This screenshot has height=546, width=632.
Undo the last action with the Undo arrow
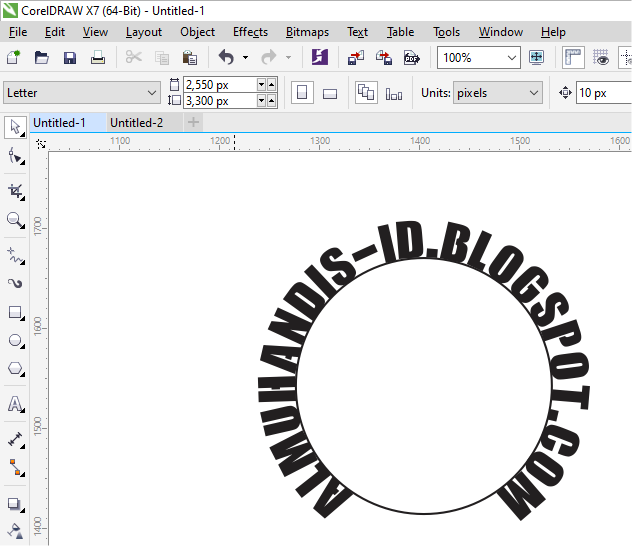pos(226,58)
